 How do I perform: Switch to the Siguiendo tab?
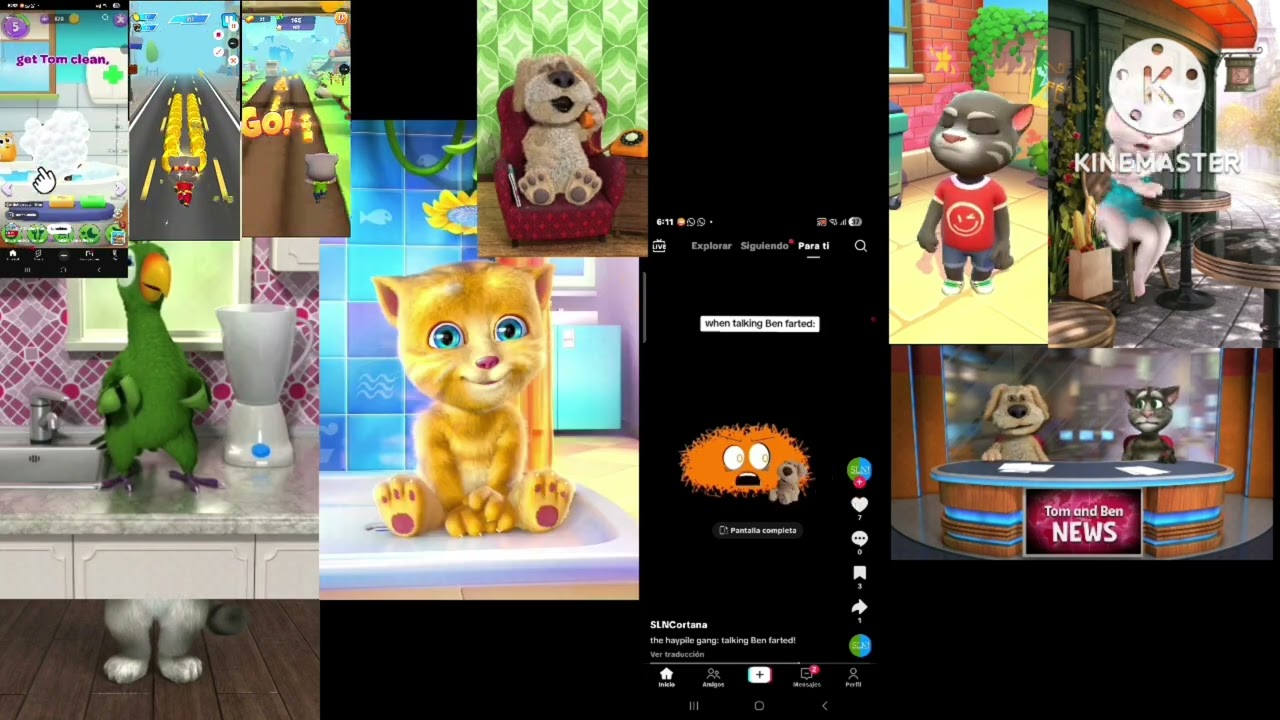pyautogui.click(x=764, y=246)
